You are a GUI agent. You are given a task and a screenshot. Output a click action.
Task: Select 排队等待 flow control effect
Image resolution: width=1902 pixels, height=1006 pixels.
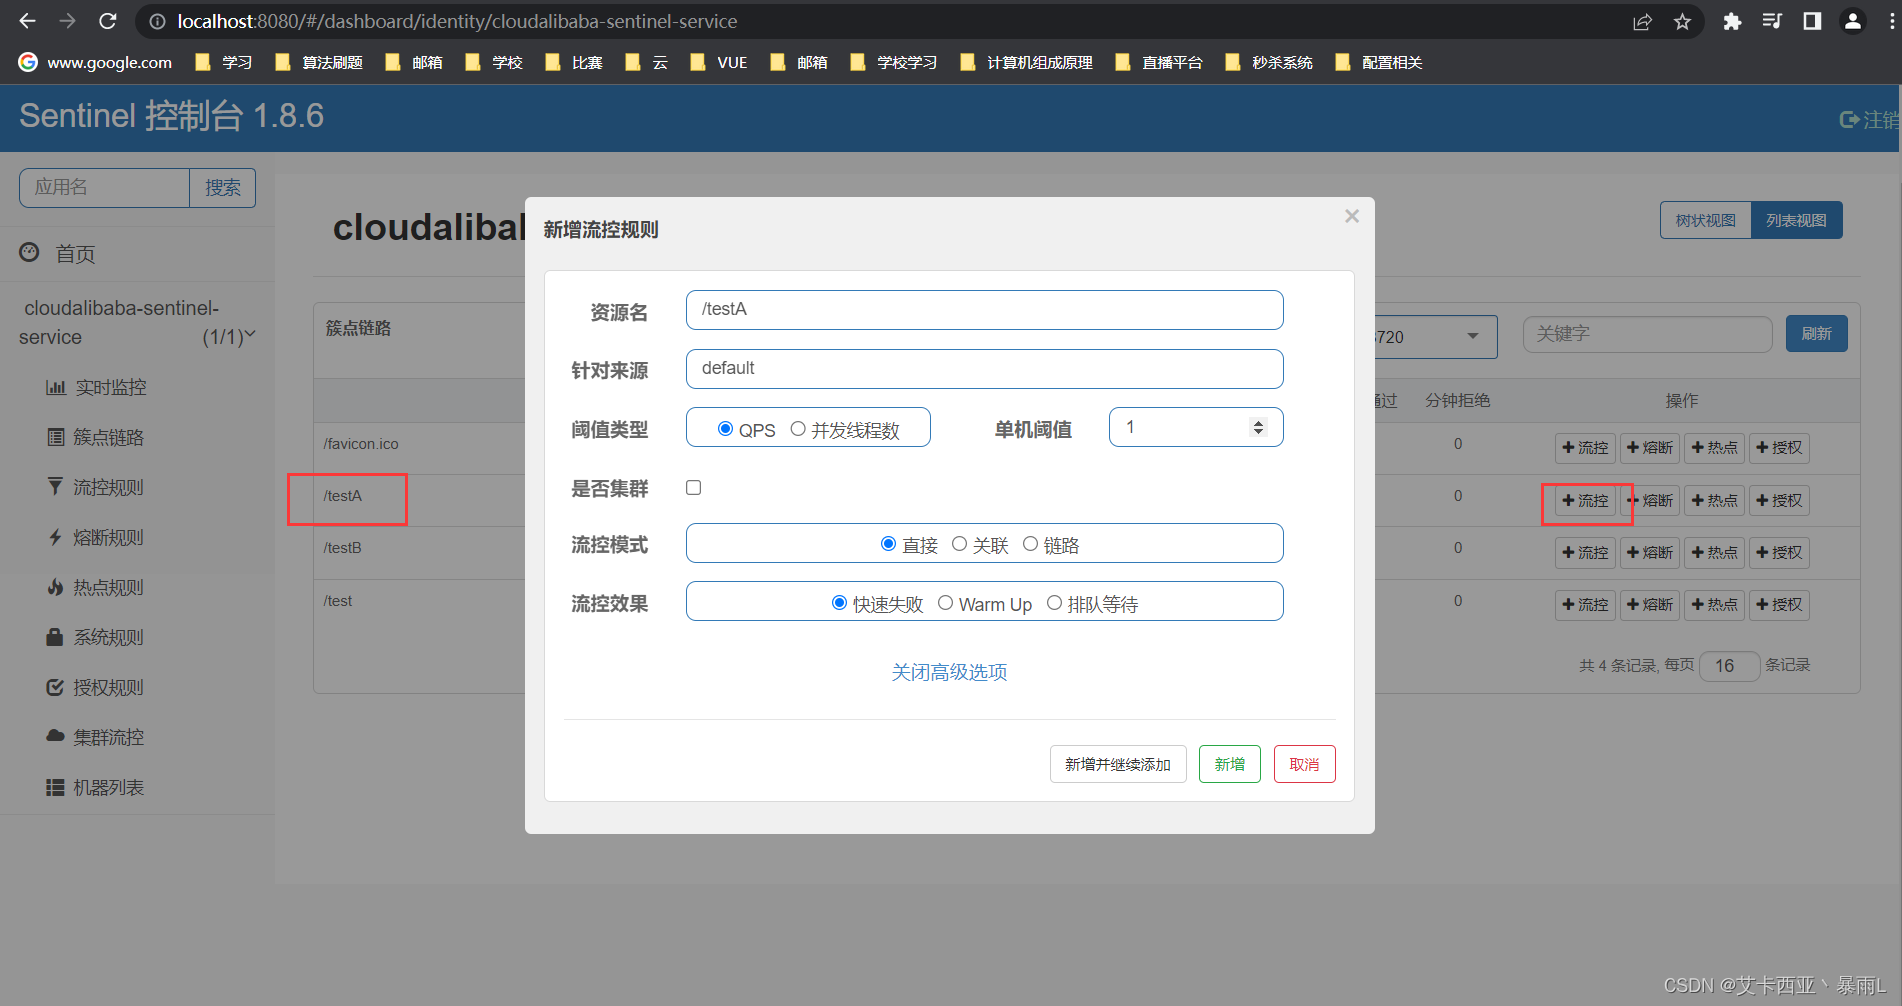point(1054,603)
